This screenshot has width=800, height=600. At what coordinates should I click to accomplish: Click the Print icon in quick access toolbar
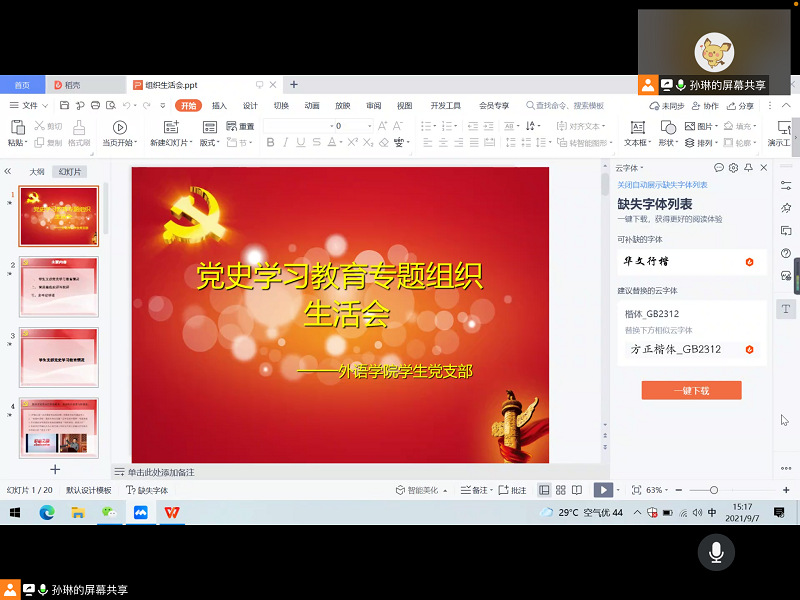94,105
